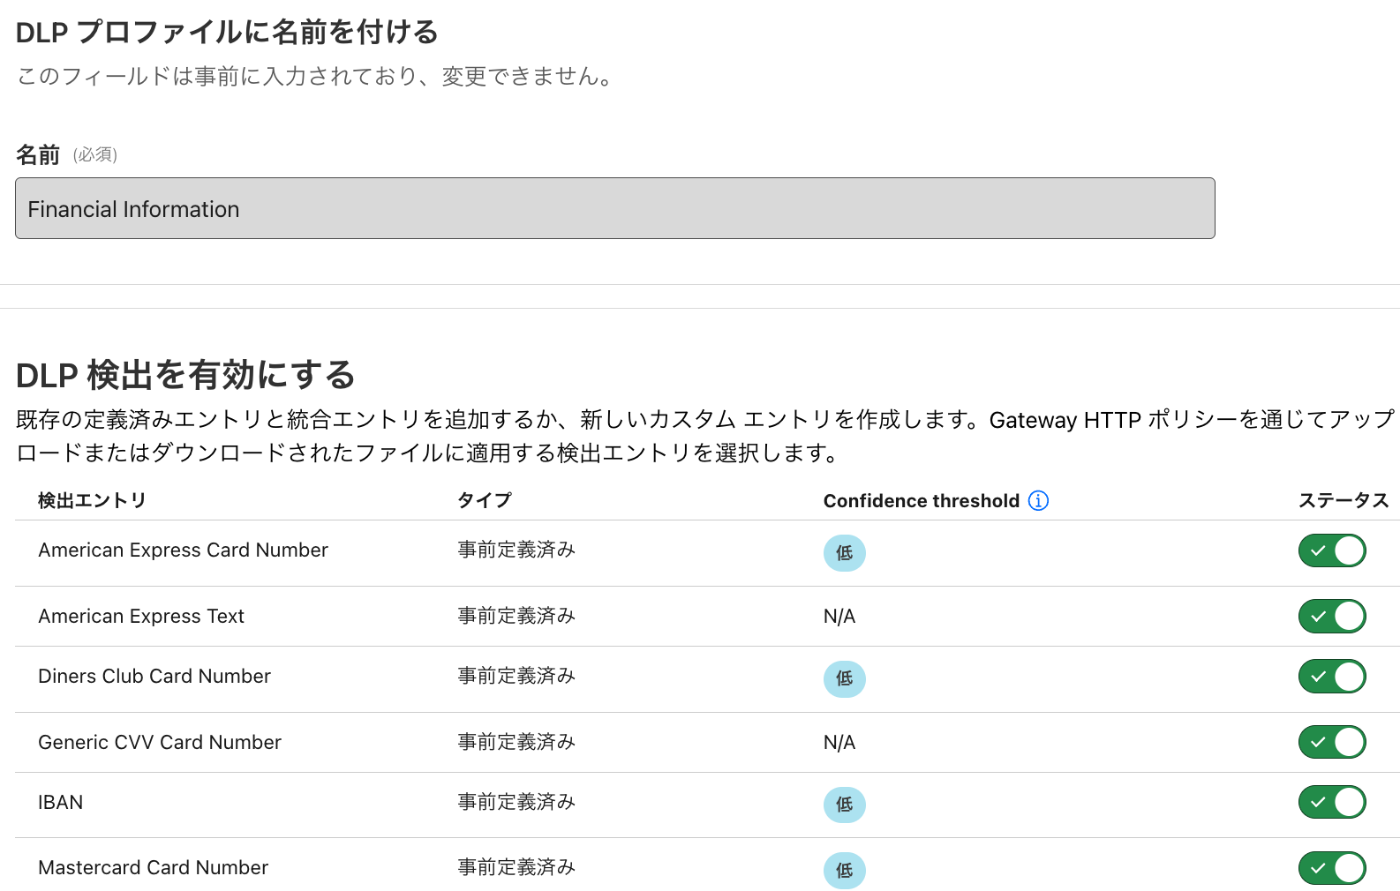This screenshot has width=1400, height=891.
Task: Click the 'DLP 検出を有効にする' heading
Action: [x=186, y=375]
